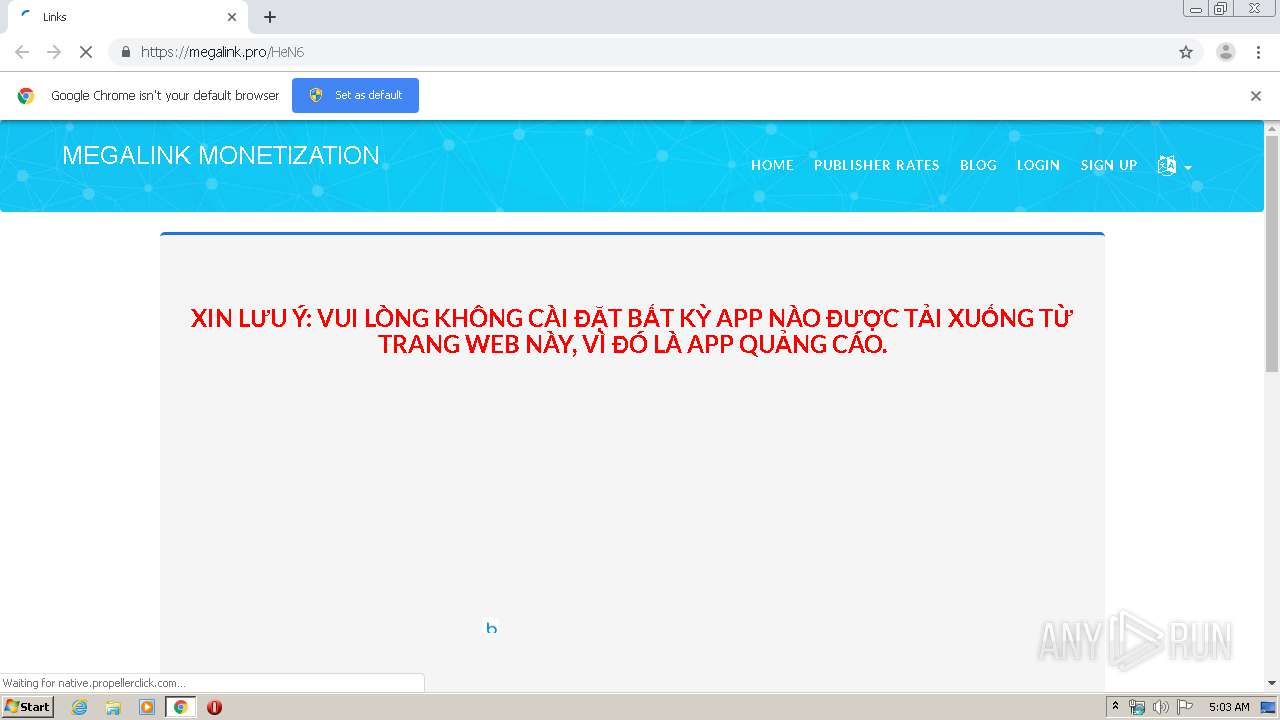Set Chrome as default browser
The height and width of the screenshot is (720, 1280).
coord(355,95)
